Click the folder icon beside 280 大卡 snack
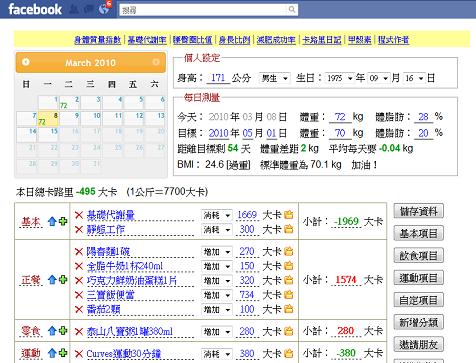Viewport: 476px width, 363px height. click(289, 332)
